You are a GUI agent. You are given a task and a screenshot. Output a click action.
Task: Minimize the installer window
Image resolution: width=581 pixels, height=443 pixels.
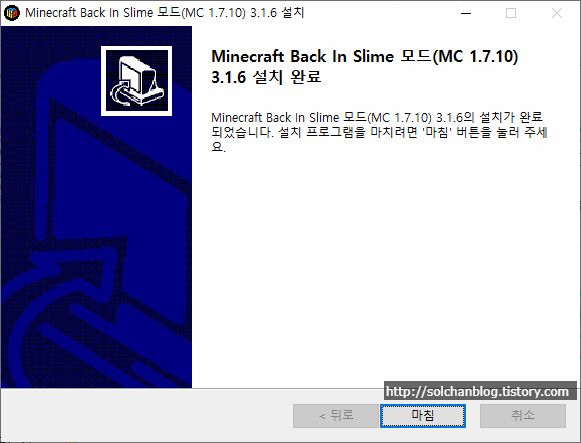466,13
